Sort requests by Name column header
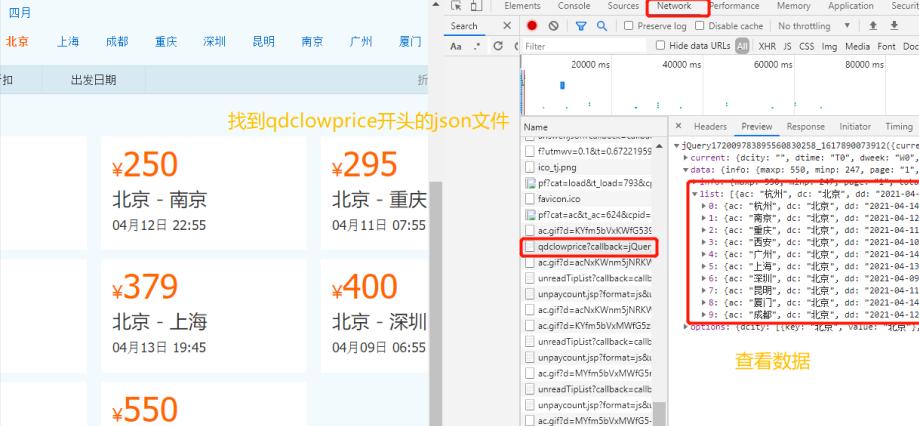Viewport: 919px width, 426px height. coord(594,127)
